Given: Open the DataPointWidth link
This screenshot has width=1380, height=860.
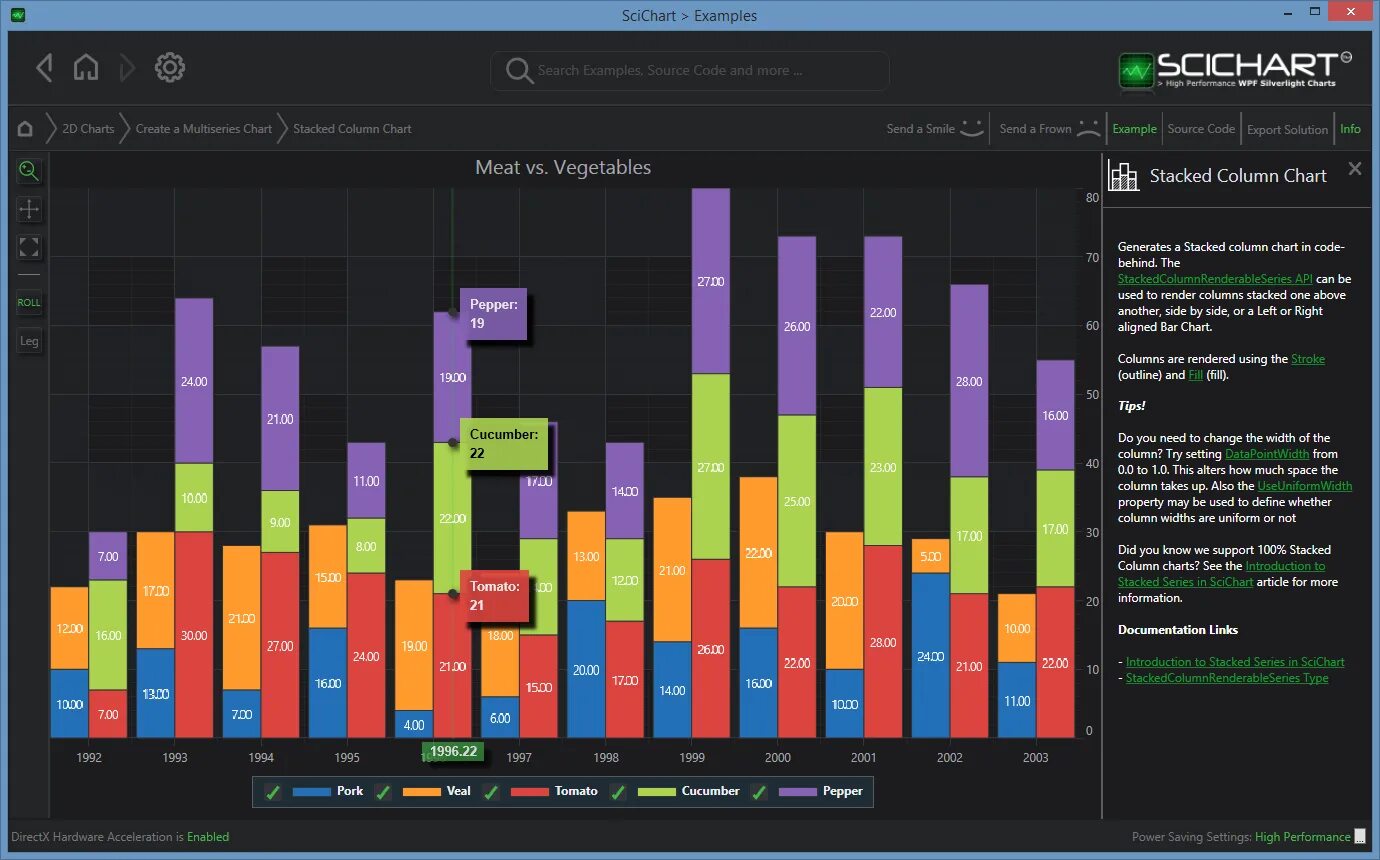Looking at the screenshot, I should tap(1267, 454).
